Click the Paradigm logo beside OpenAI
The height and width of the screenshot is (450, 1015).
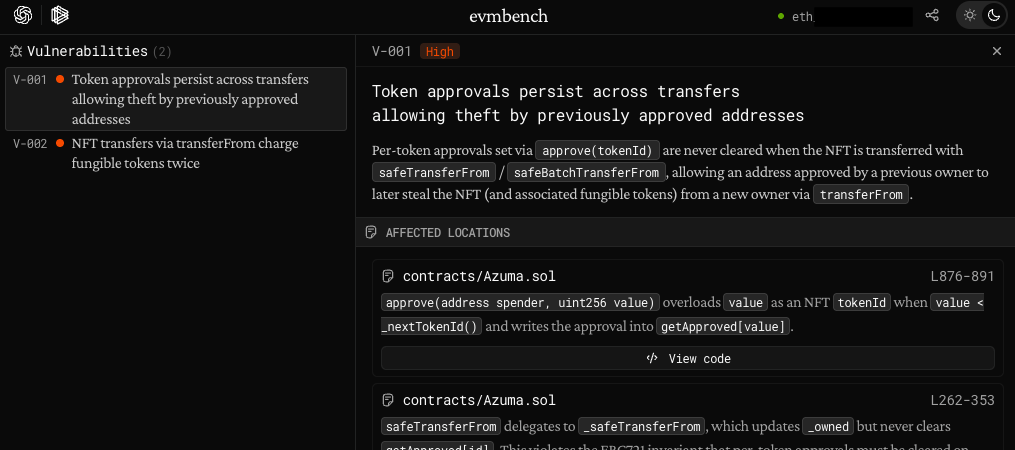point(60,15)
